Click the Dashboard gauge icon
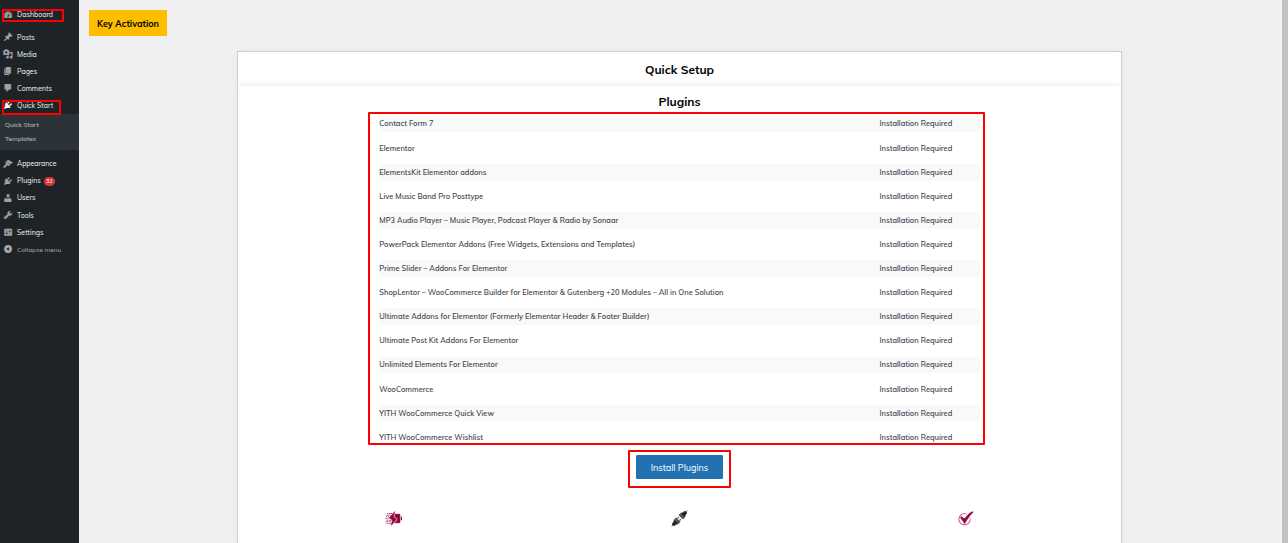This screenshot has width=1288, height=543. [x=8, y=15]
